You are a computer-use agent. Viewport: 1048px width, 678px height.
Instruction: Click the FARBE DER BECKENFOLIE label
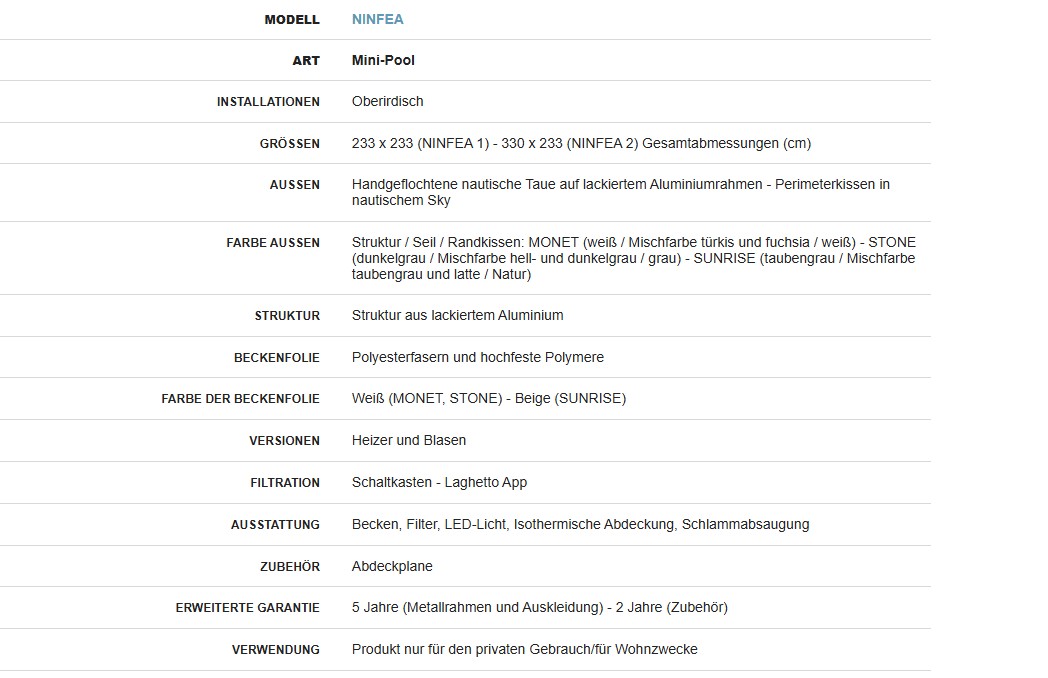click(240, 399)
